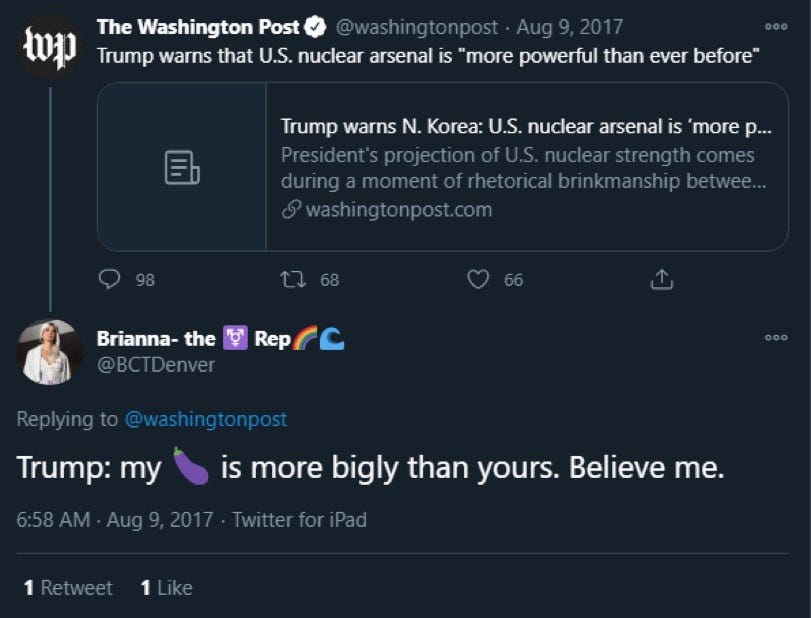Image resolution: width=811 pixels, height=618 pixels.
Task: Click the share upload icon
Action: click(x=662, y=280)
